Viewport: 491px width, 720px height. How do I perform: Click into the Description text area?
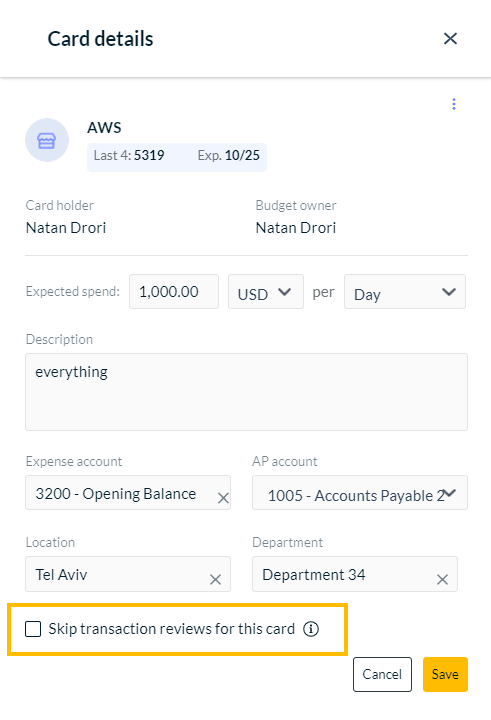tap(246, 392)
